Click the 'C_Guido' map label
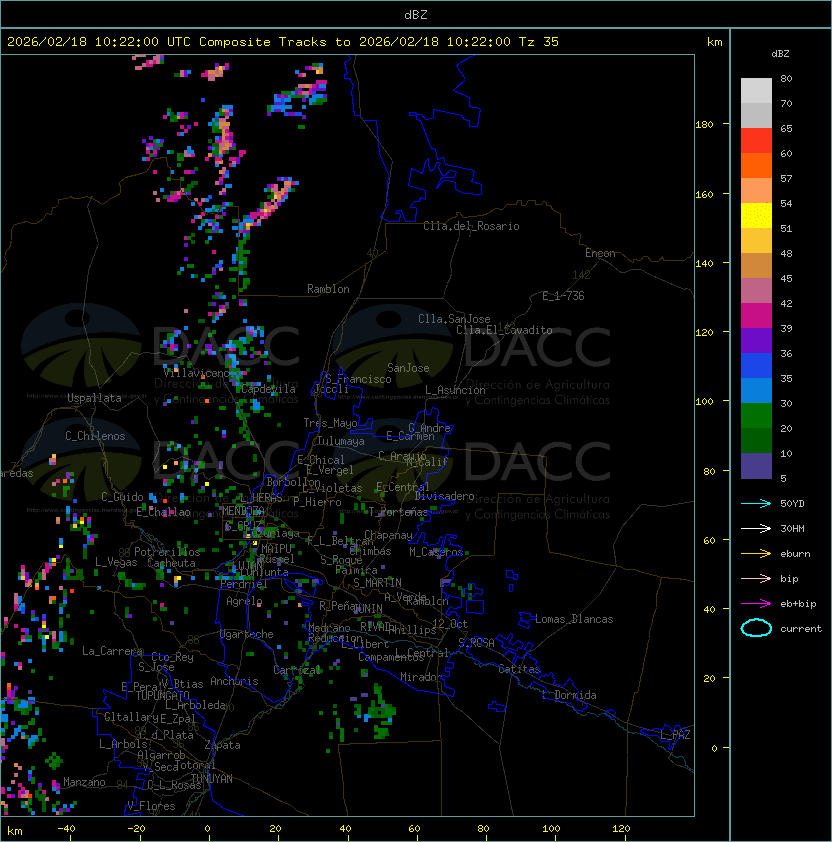 tap(122, 497)
